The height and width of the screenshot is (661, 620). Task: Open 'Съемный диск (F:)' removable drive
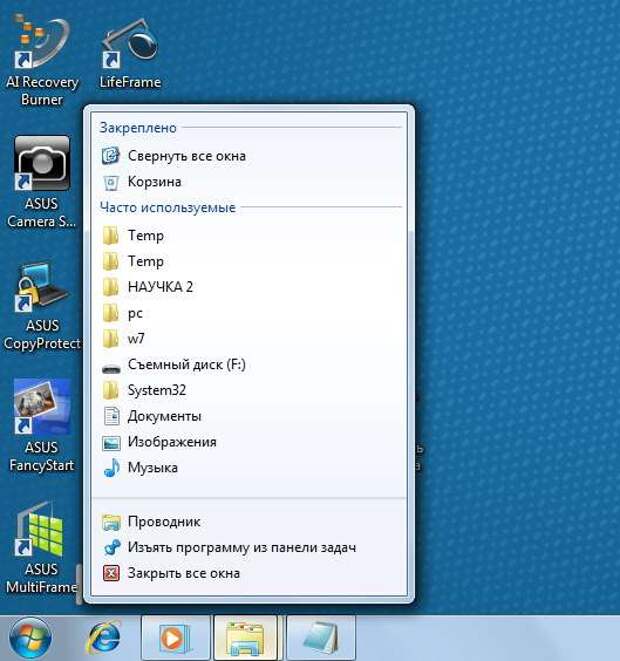[x=186, y=365]
